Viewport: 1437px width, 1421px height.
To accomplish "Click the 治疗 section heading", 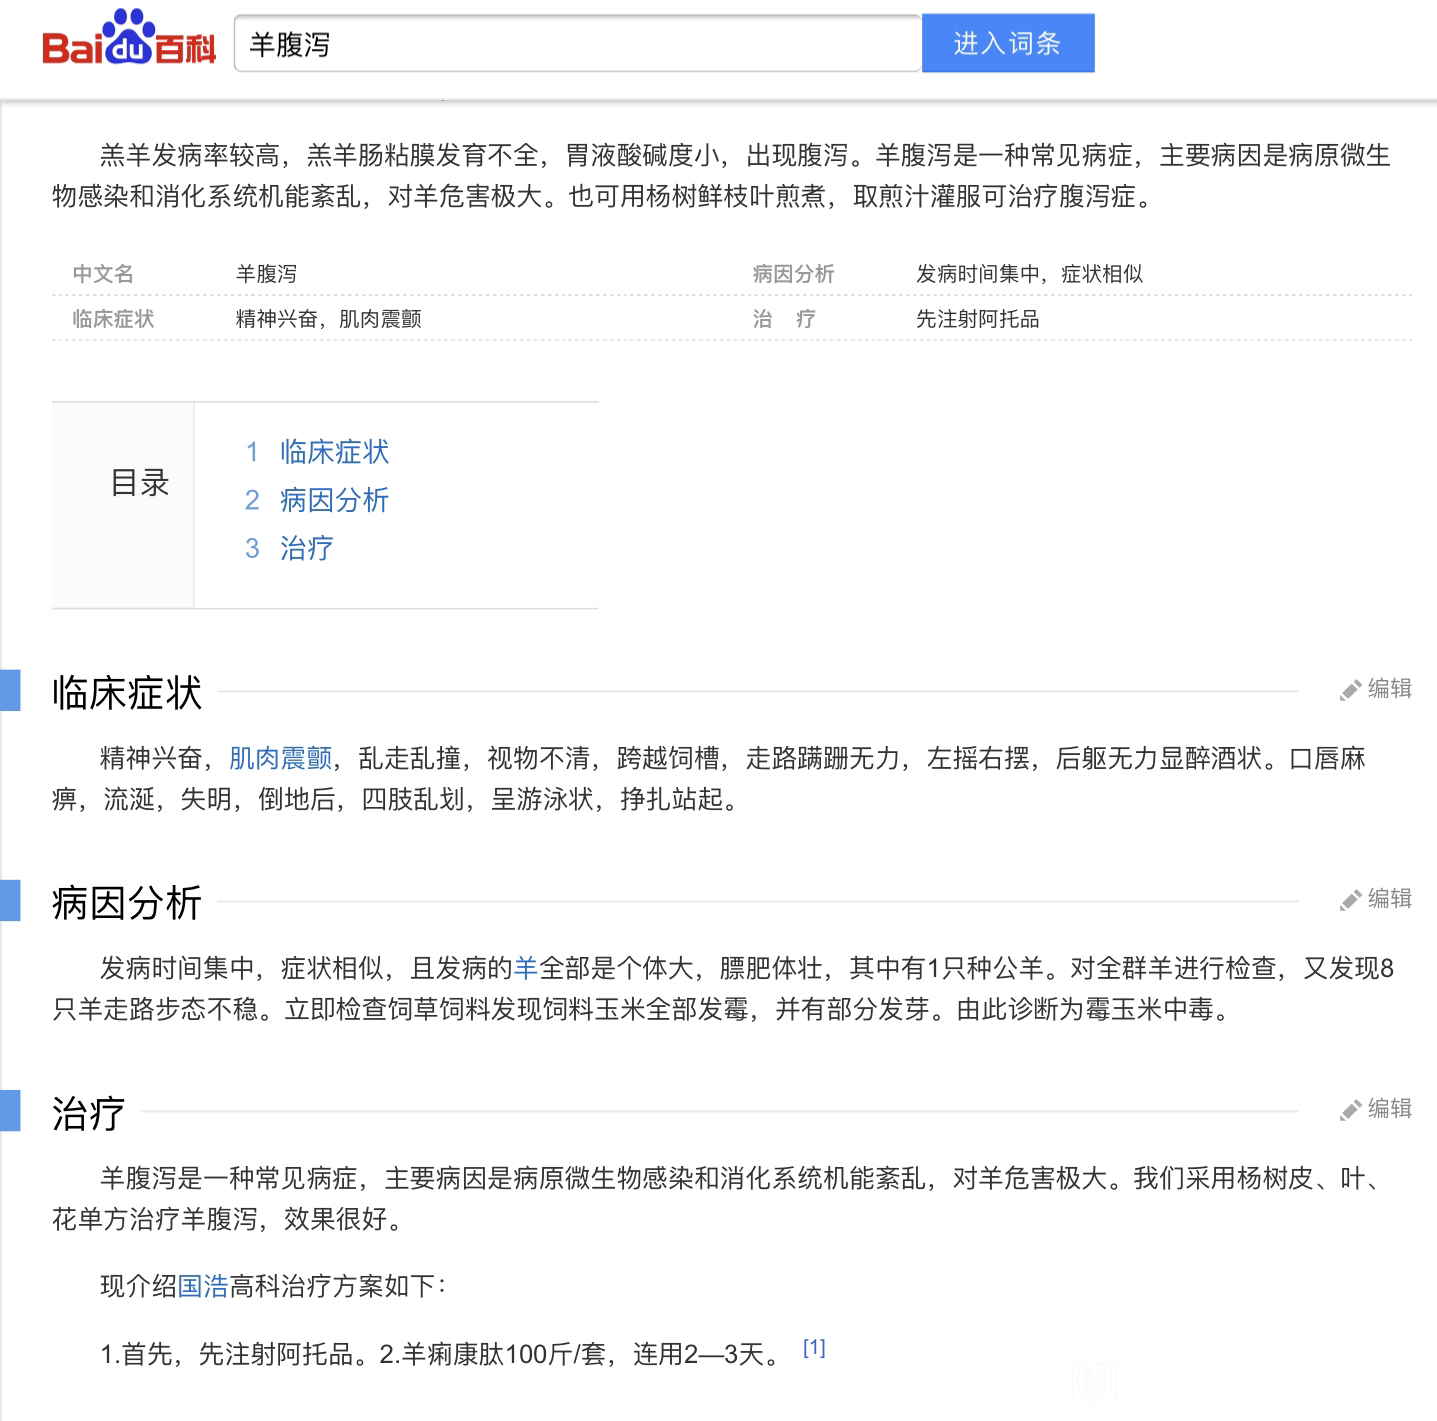I will tap(89, 1112).
